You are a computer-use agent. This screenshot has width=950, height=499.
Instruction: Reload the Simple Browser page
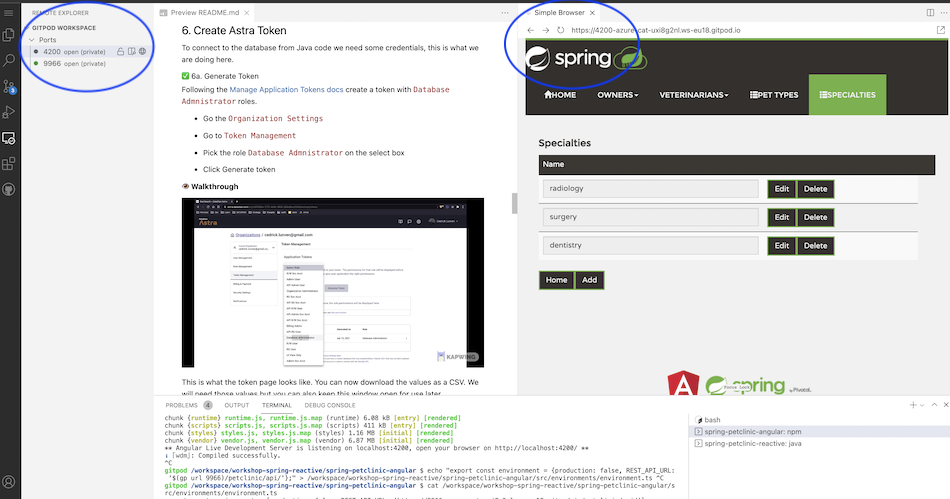tap(561, 31)
